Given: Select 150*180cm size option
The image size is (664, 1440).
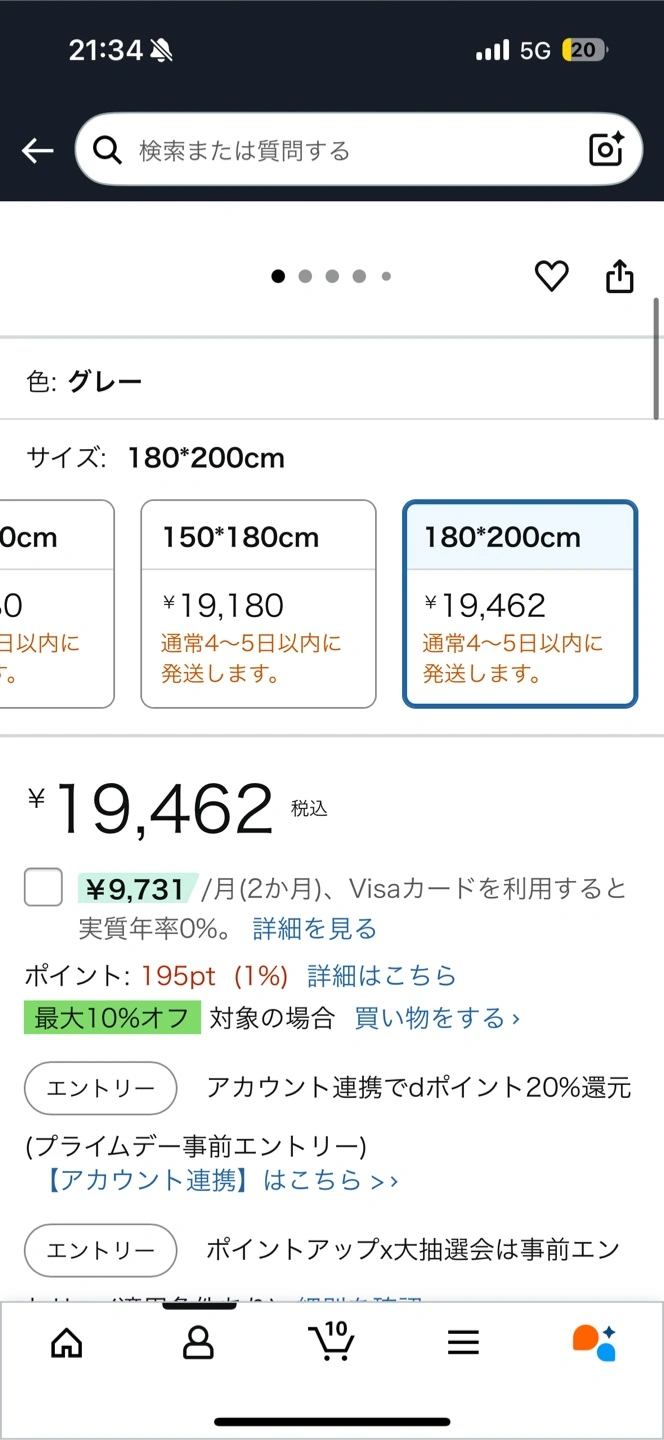Looking at the screenshot, I should (258, 604).
